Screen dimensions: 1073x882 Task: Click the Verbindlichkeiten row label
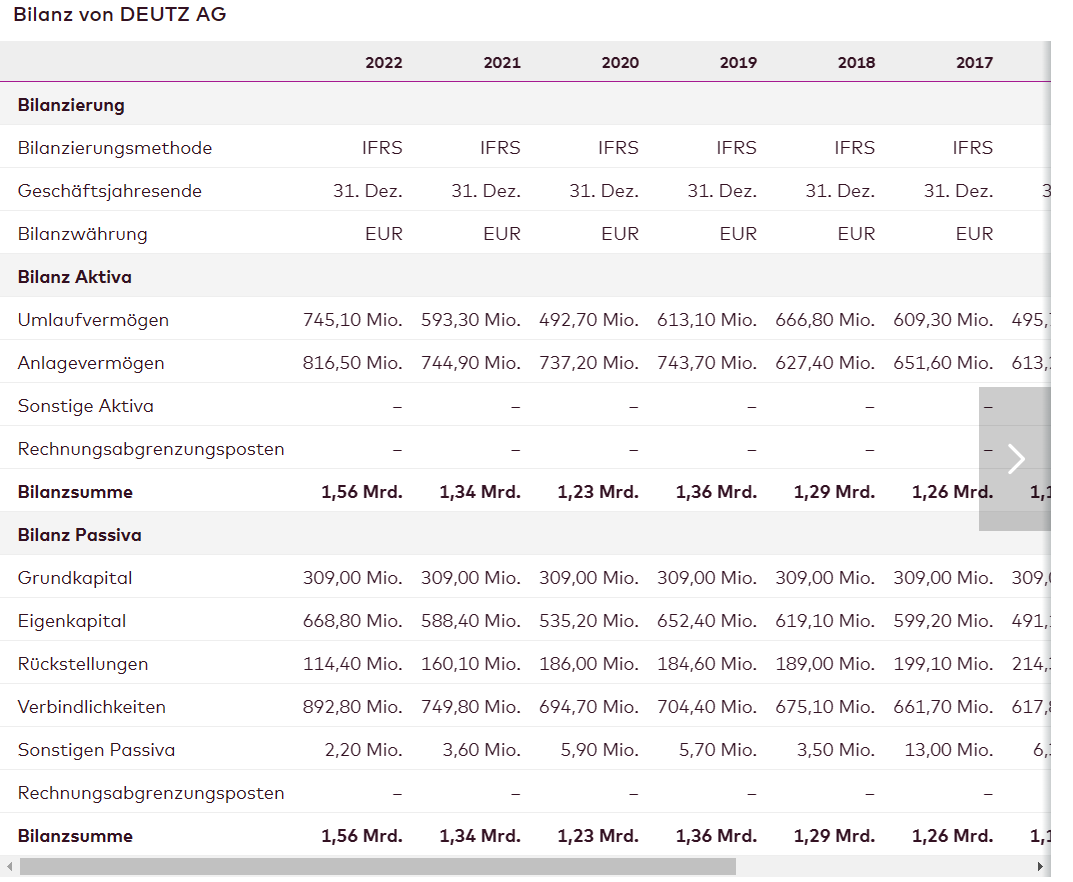click(x=92, y=707)
